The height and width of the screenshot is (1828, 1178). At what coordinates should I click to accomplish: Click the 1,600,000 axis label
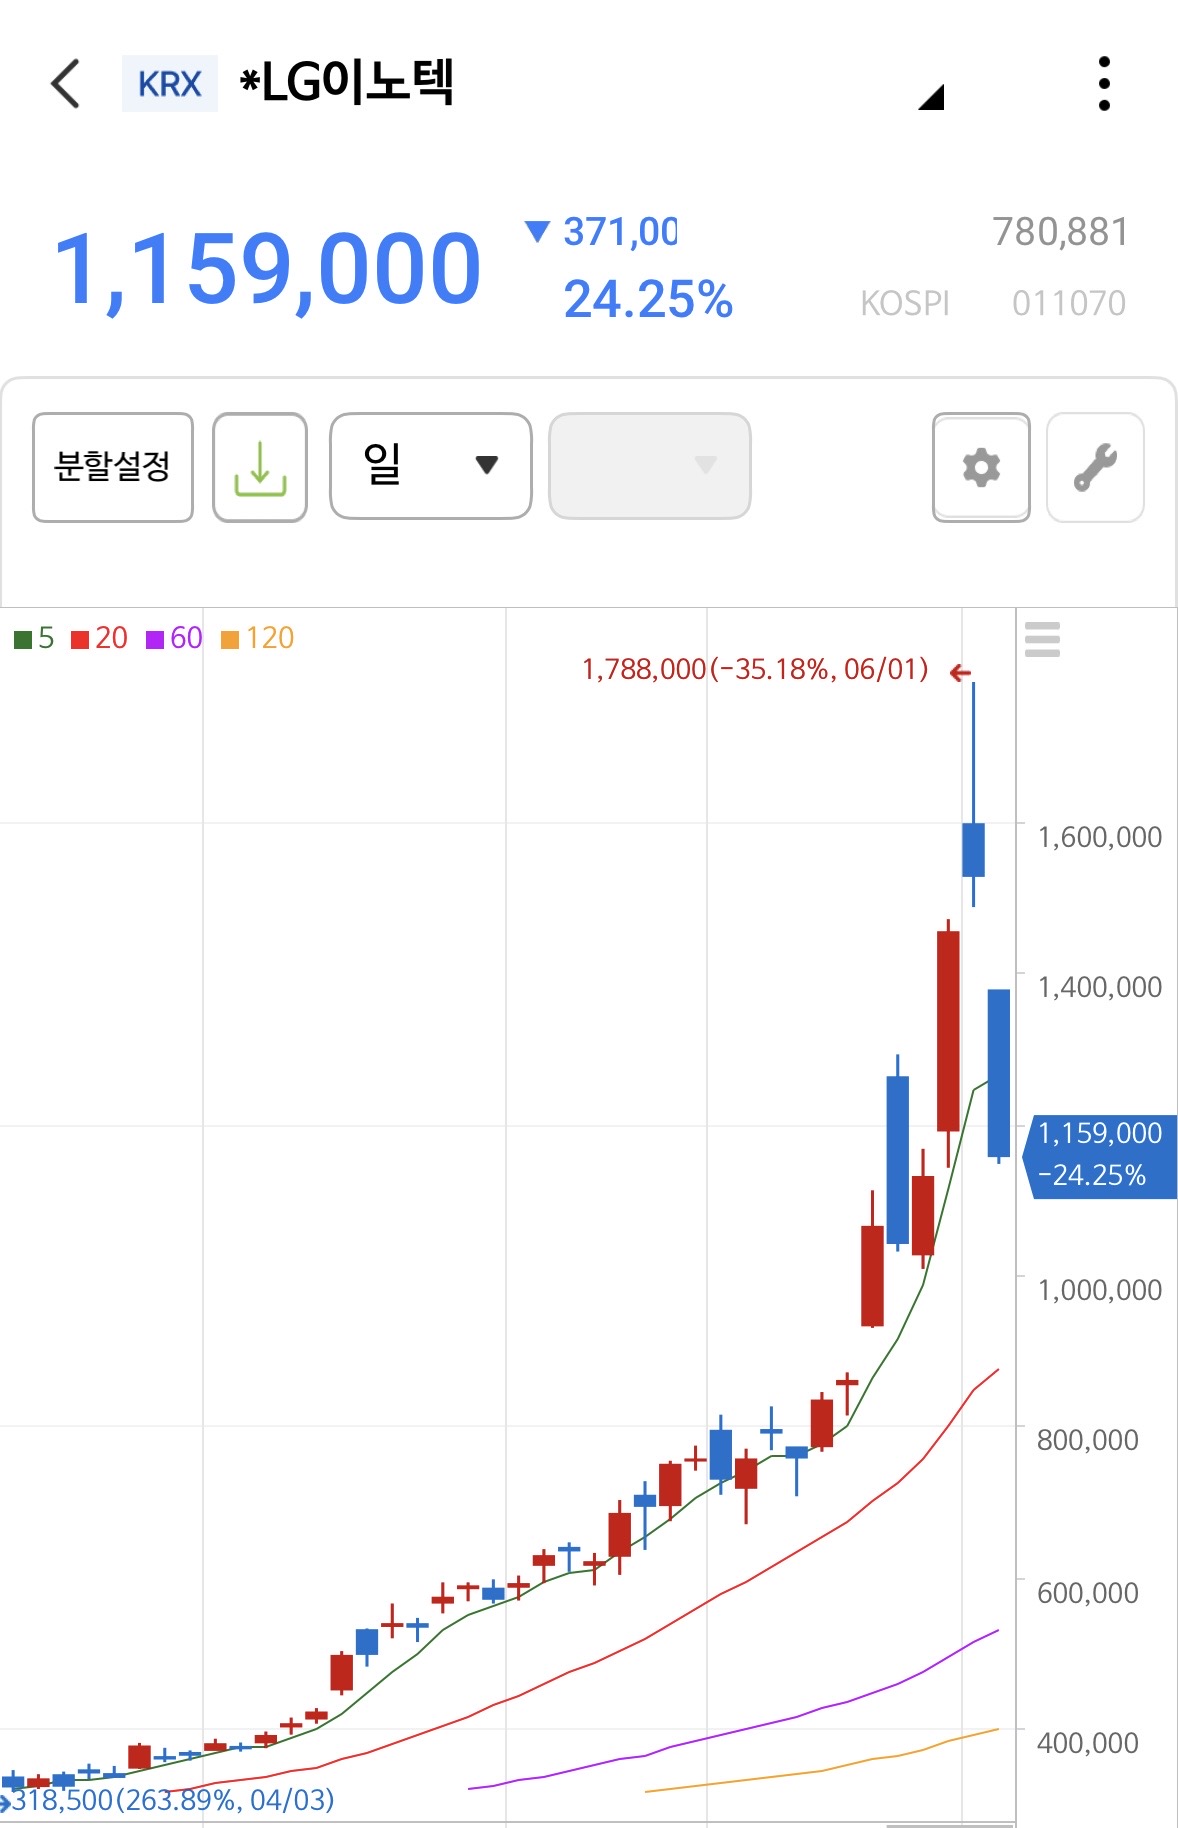tap(1099, 837)
